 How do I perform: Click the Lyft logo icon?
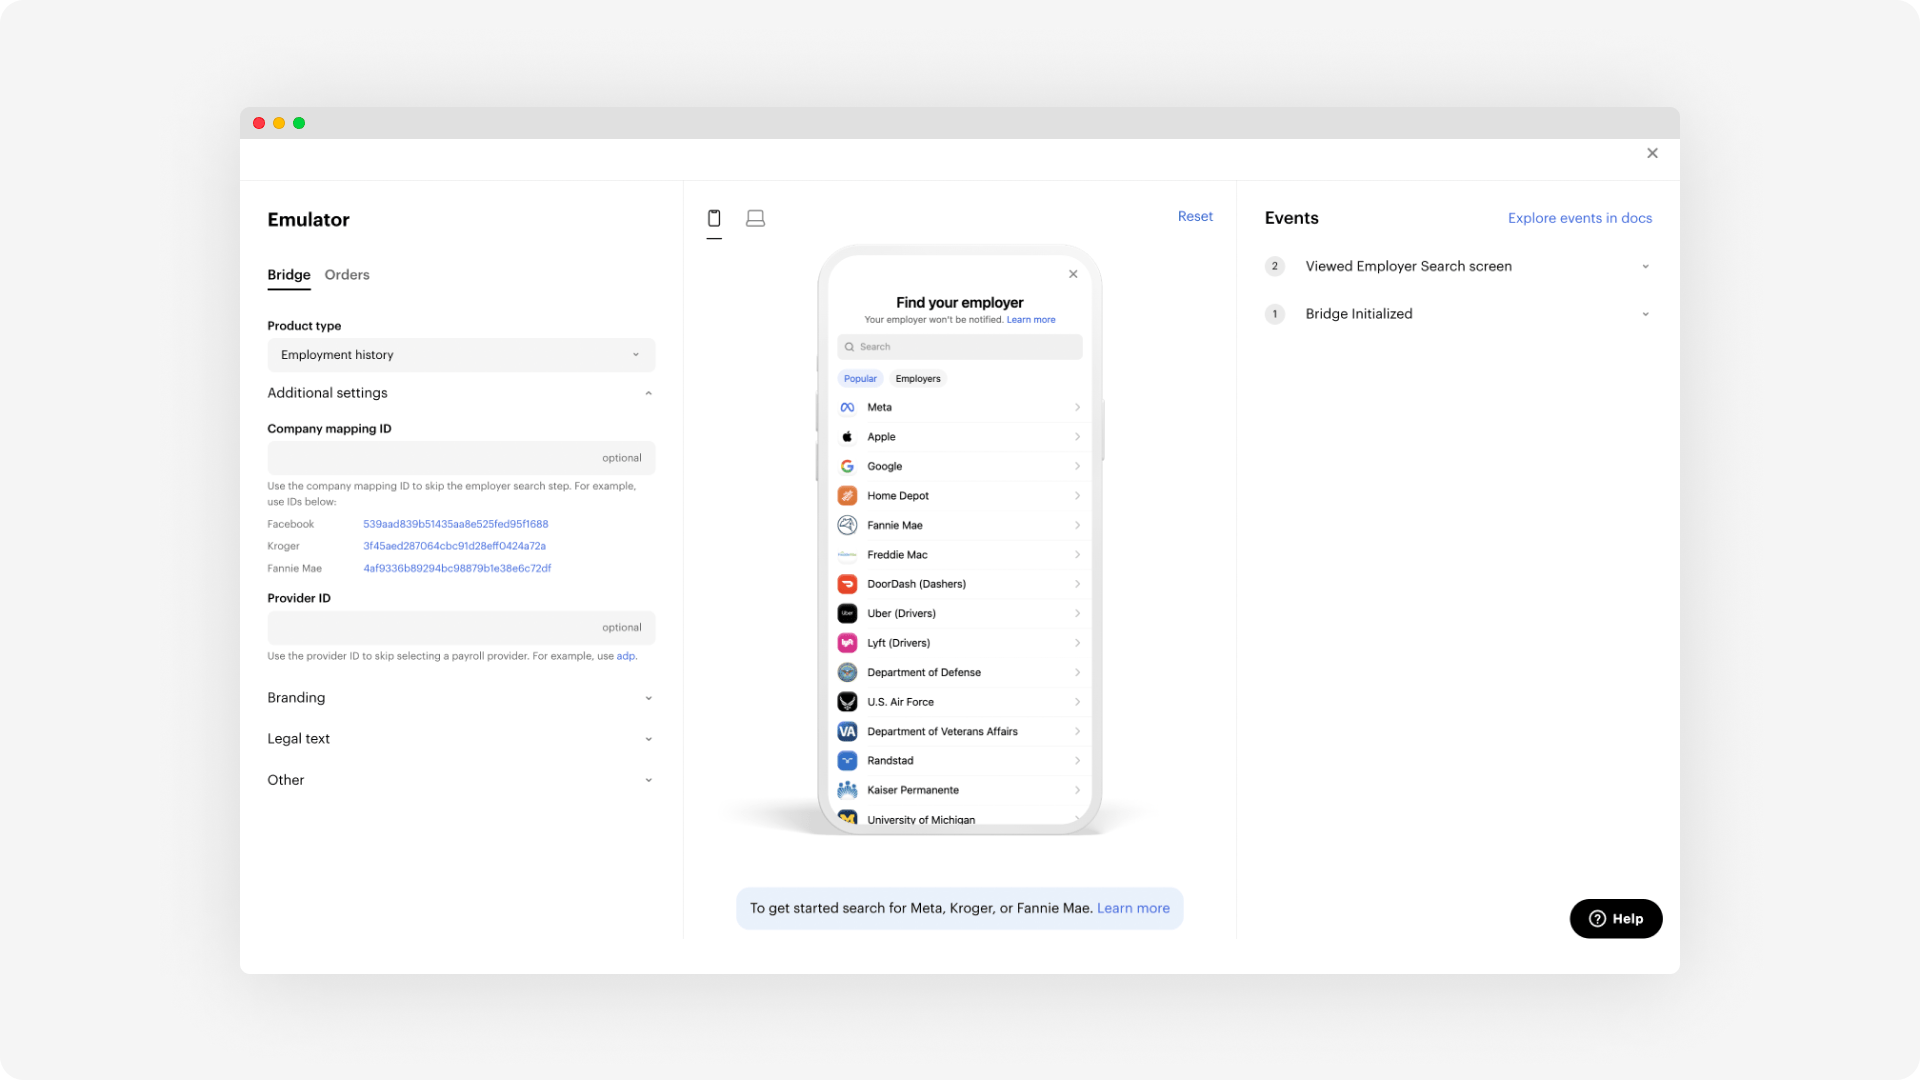point(847,643)
